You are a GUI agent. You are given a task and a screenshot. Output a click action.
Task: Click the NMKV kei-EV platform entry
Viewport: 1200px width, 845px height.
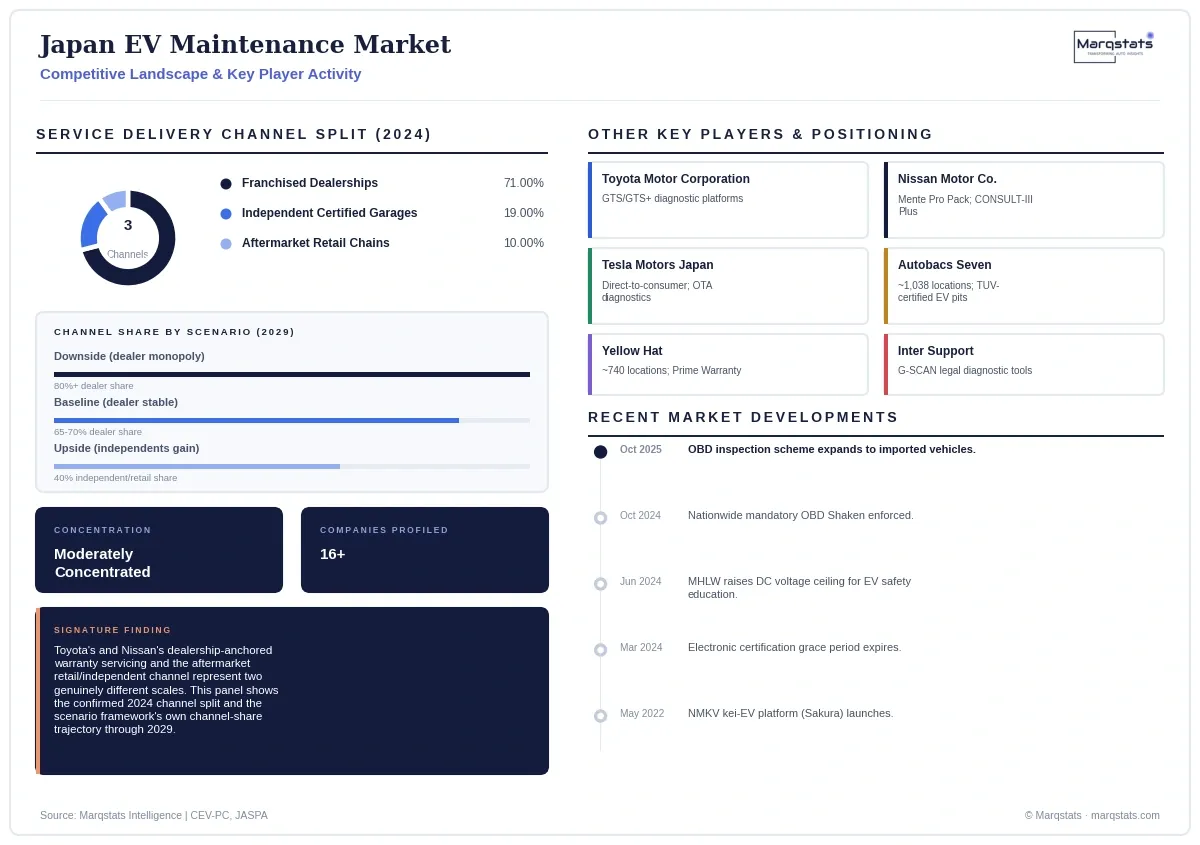[x=791, y=713]
